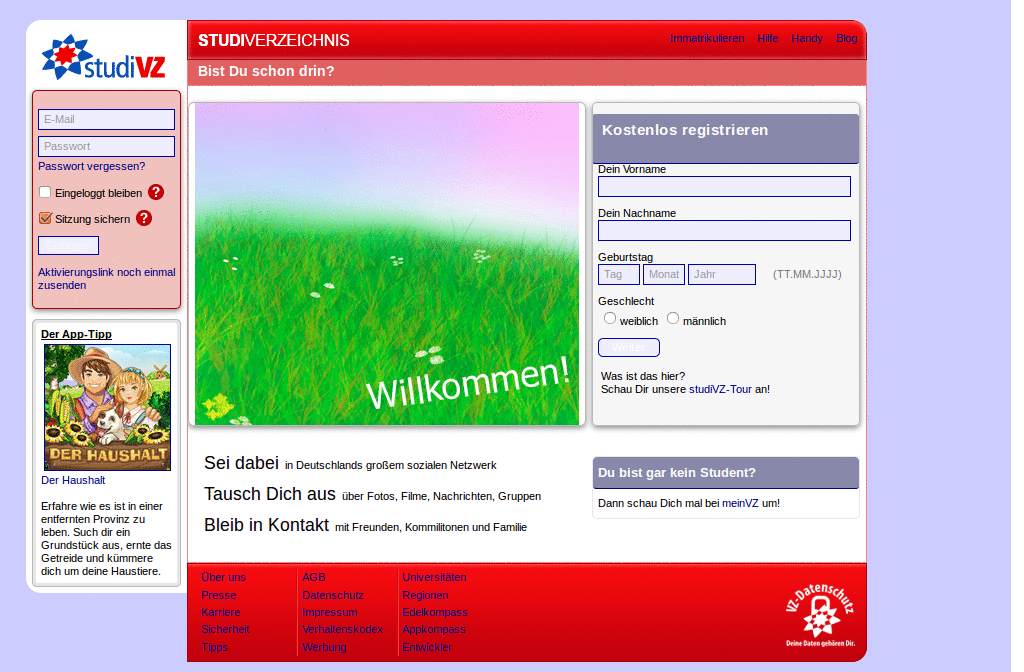Click the STUDIVERZEICHNIS header title
This screenshot has height=672, width=1024.
coord(274,40)
